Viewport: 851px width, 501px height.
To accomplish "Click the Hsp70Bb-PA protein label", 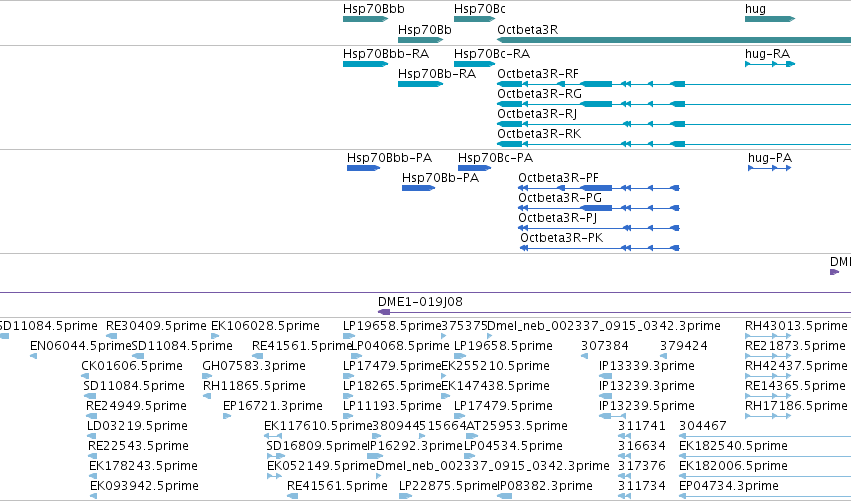I will click(x=440, y=178).
